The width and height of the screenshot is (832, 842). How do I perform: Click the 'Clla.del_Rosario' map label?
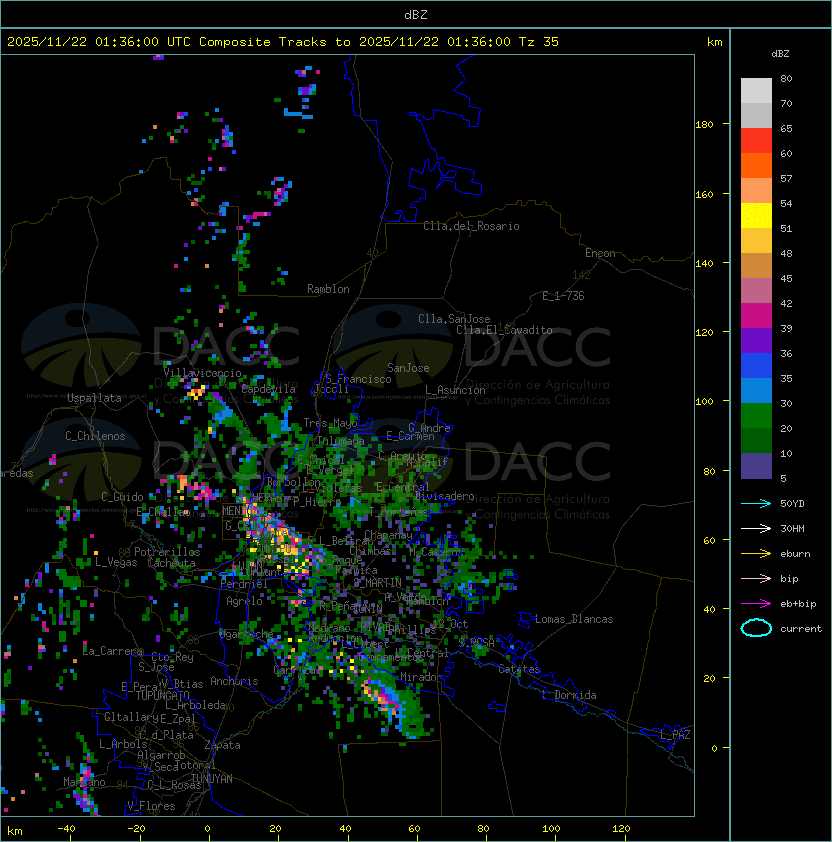471,226
